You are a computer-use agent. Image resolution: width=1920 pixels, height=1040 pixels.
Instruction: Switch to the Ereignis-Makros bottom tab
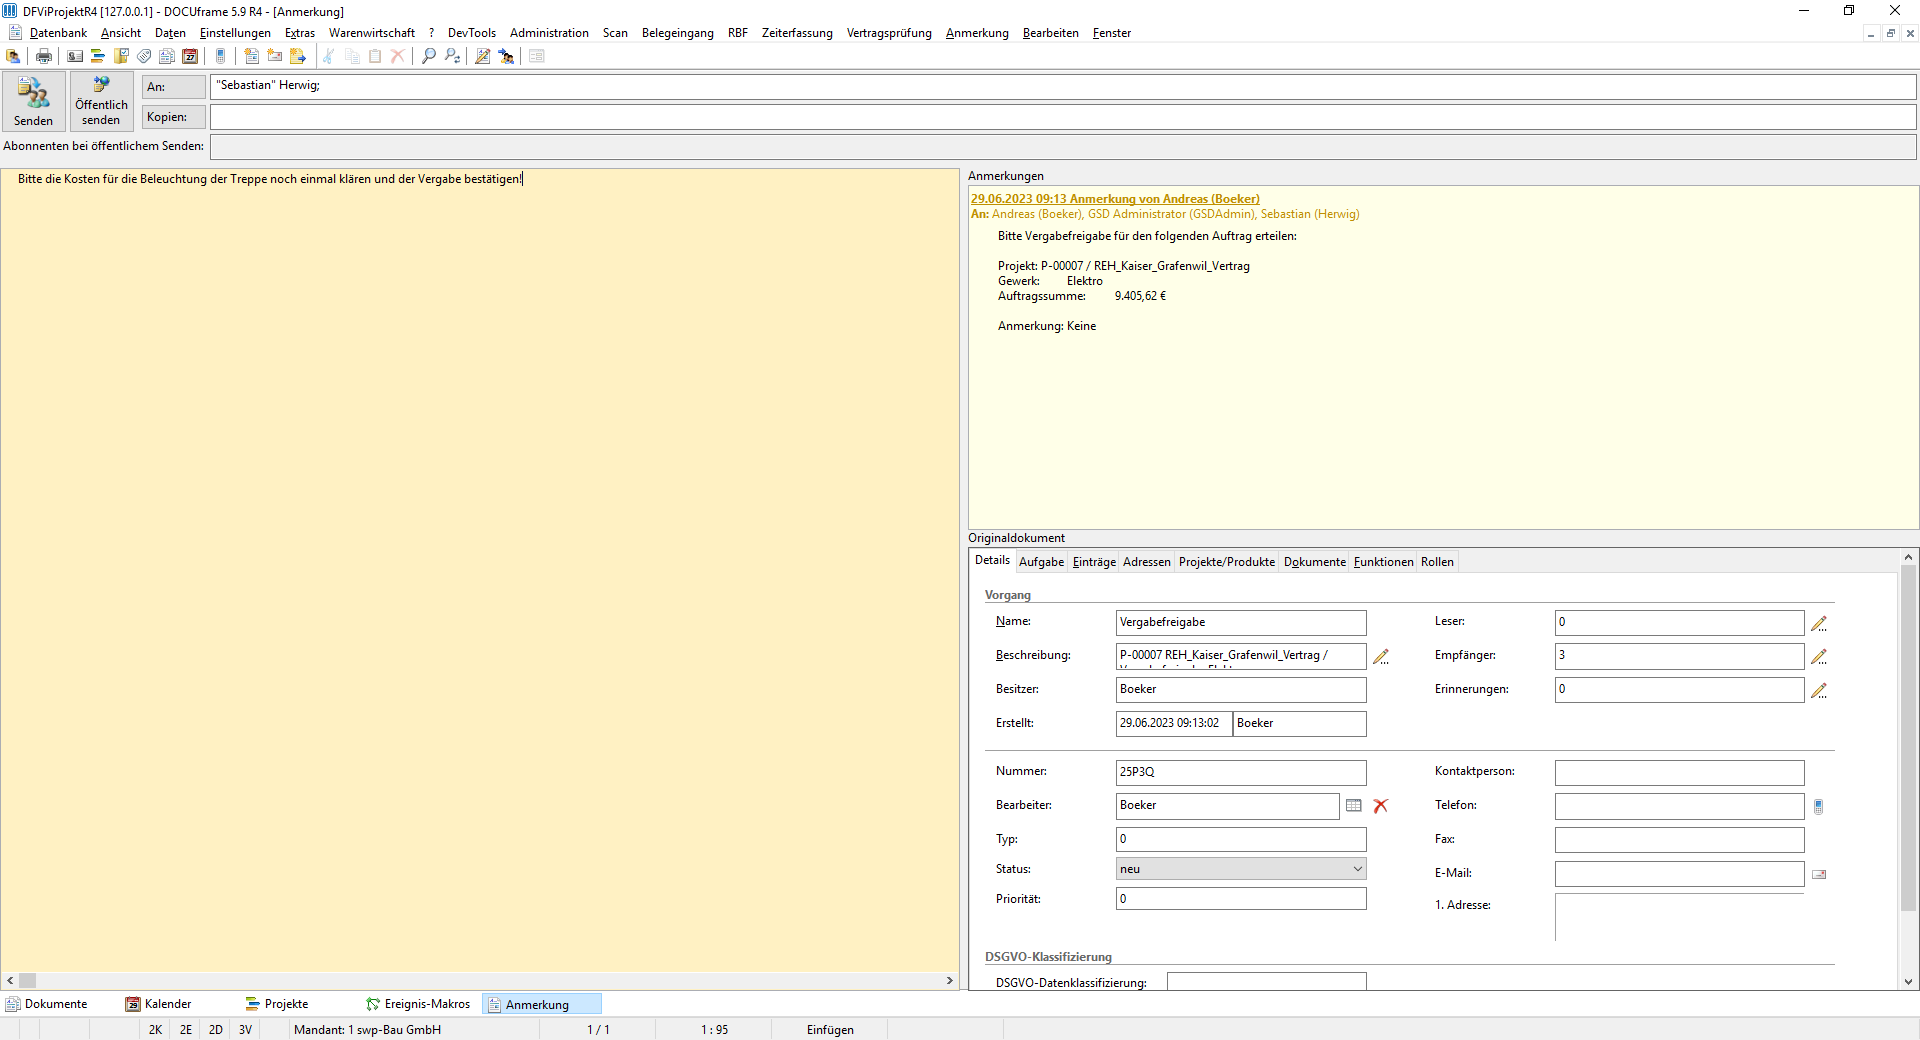coord(418,1004)
